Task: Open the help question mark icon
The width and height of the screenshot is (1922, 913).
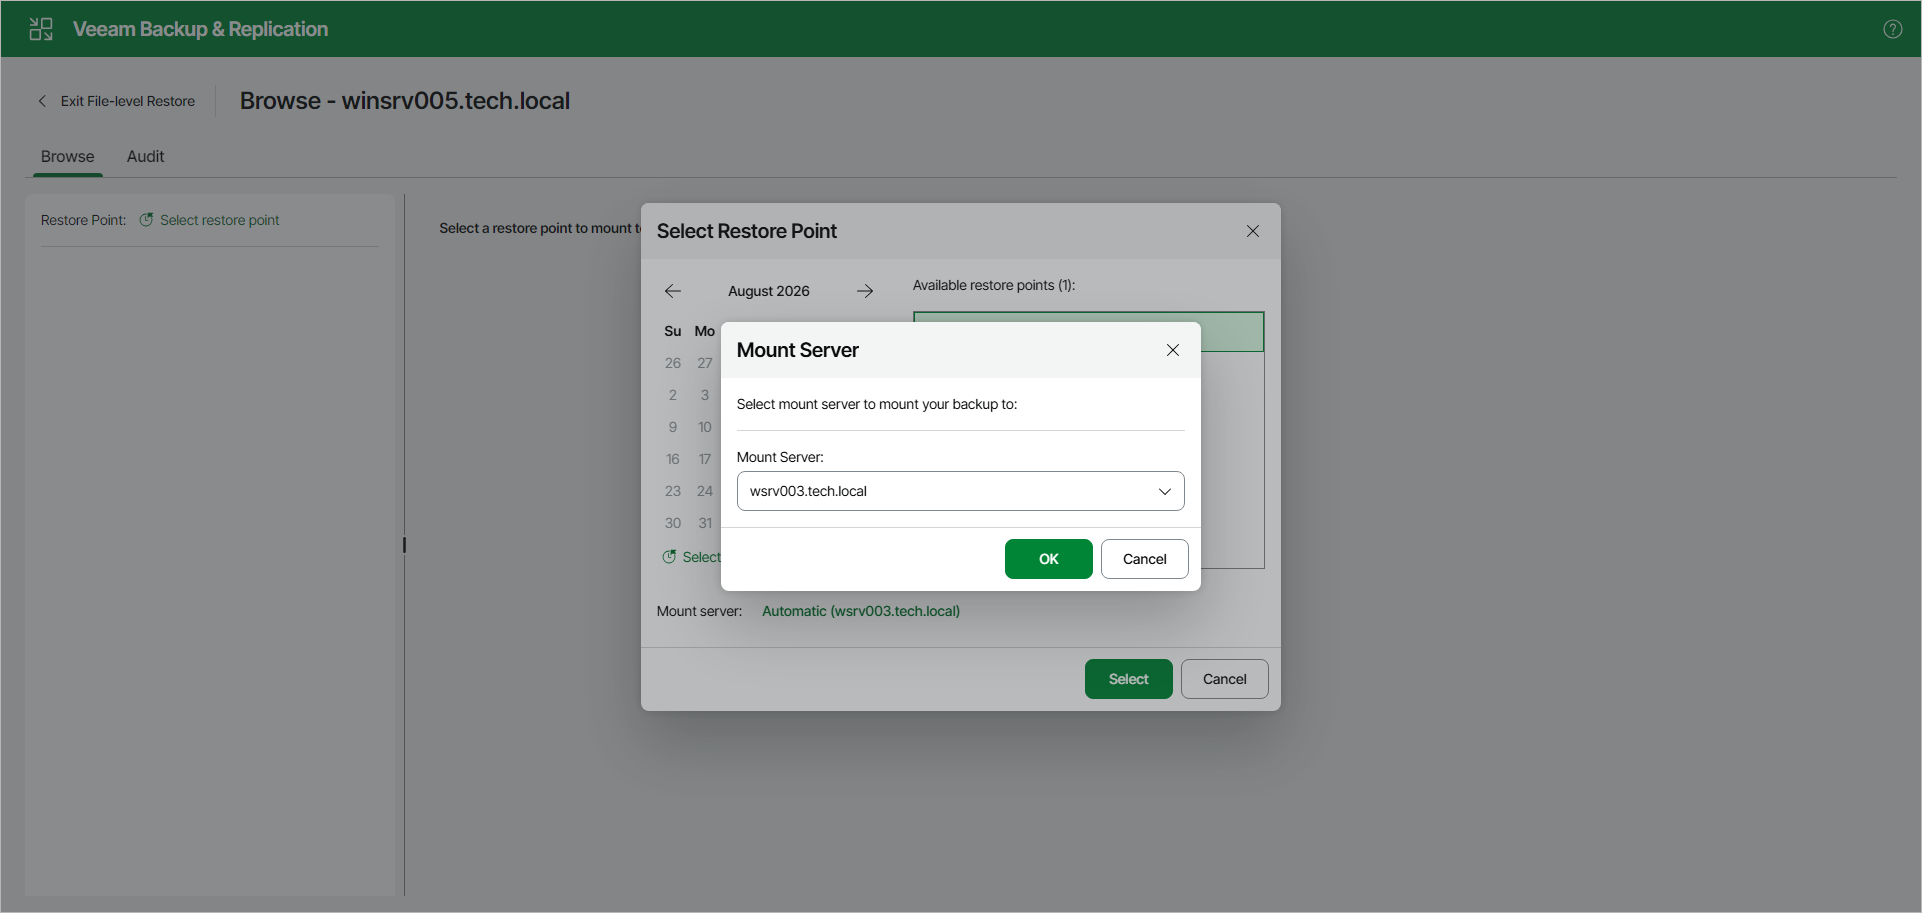Action: (x=1892, y=29)
